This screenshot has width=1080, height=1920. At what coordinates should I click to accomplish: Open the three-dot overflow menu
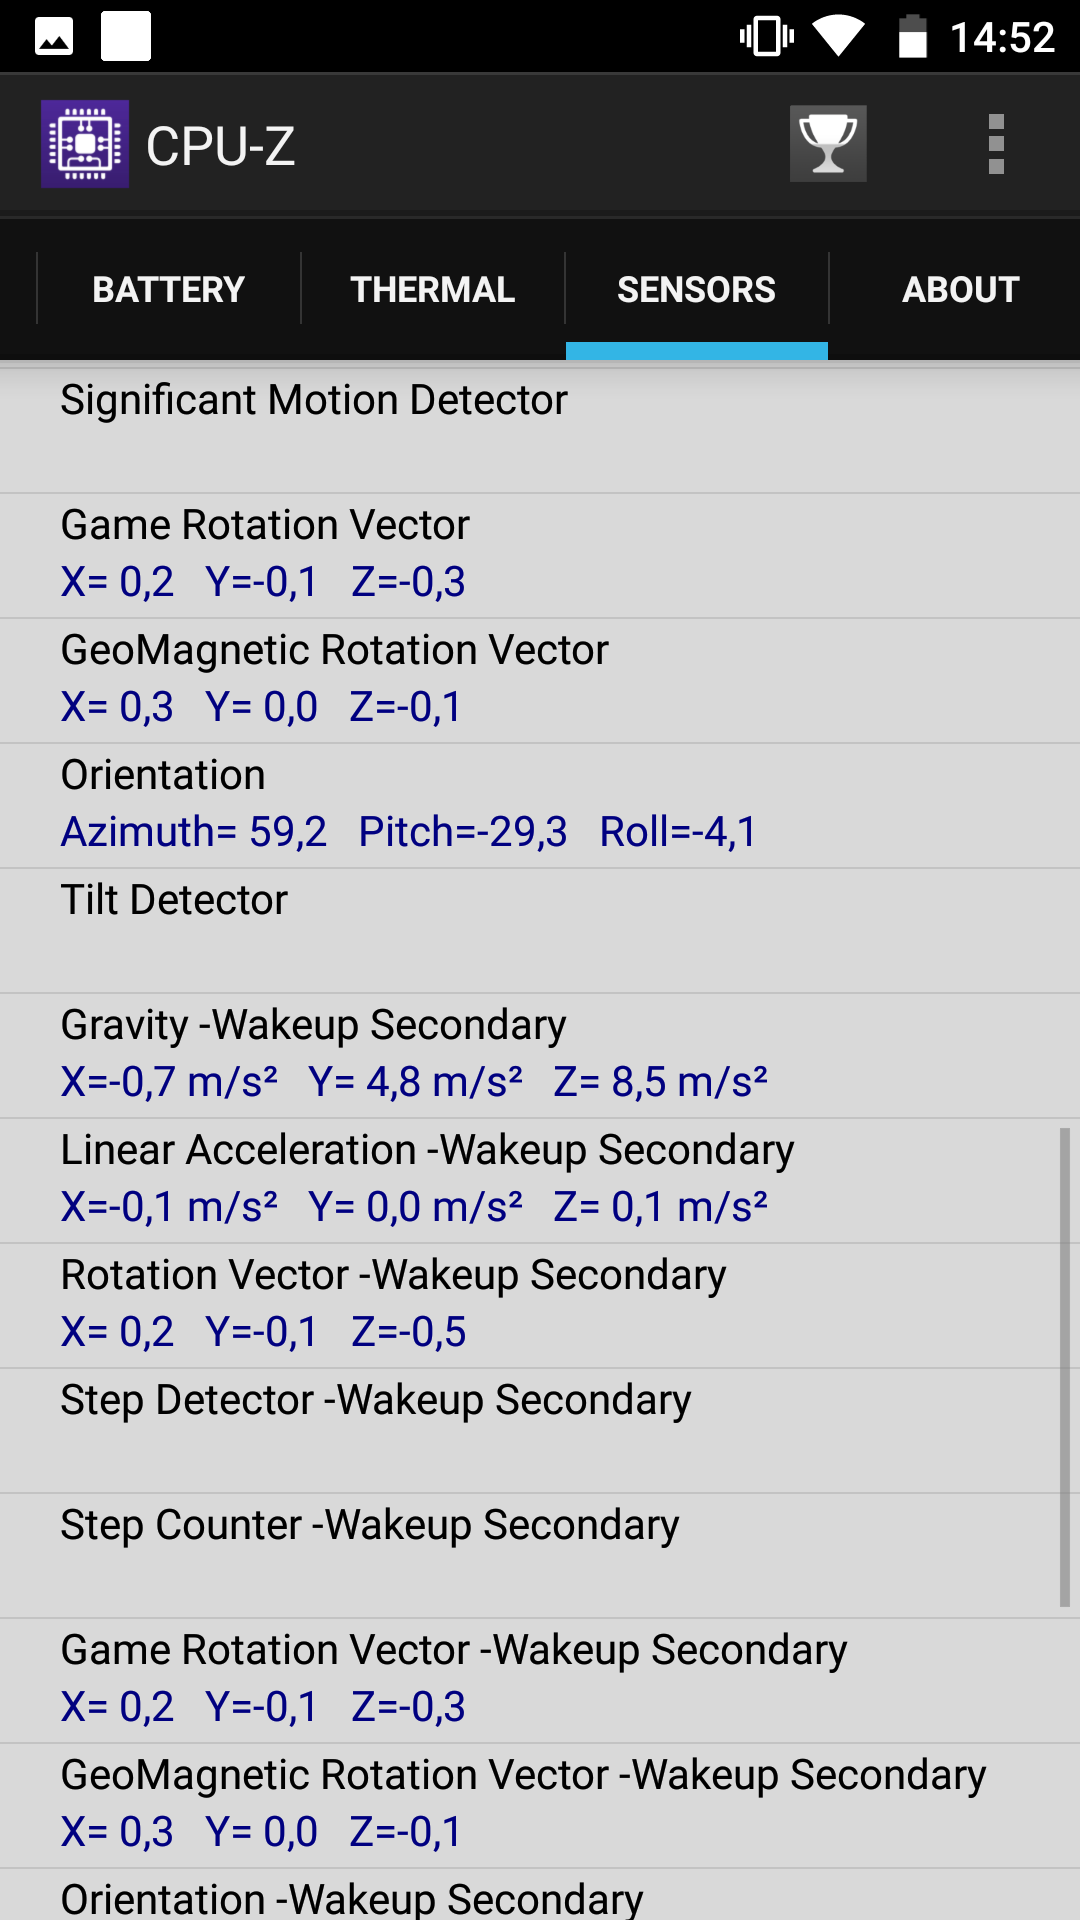click(x=996, y=144)
